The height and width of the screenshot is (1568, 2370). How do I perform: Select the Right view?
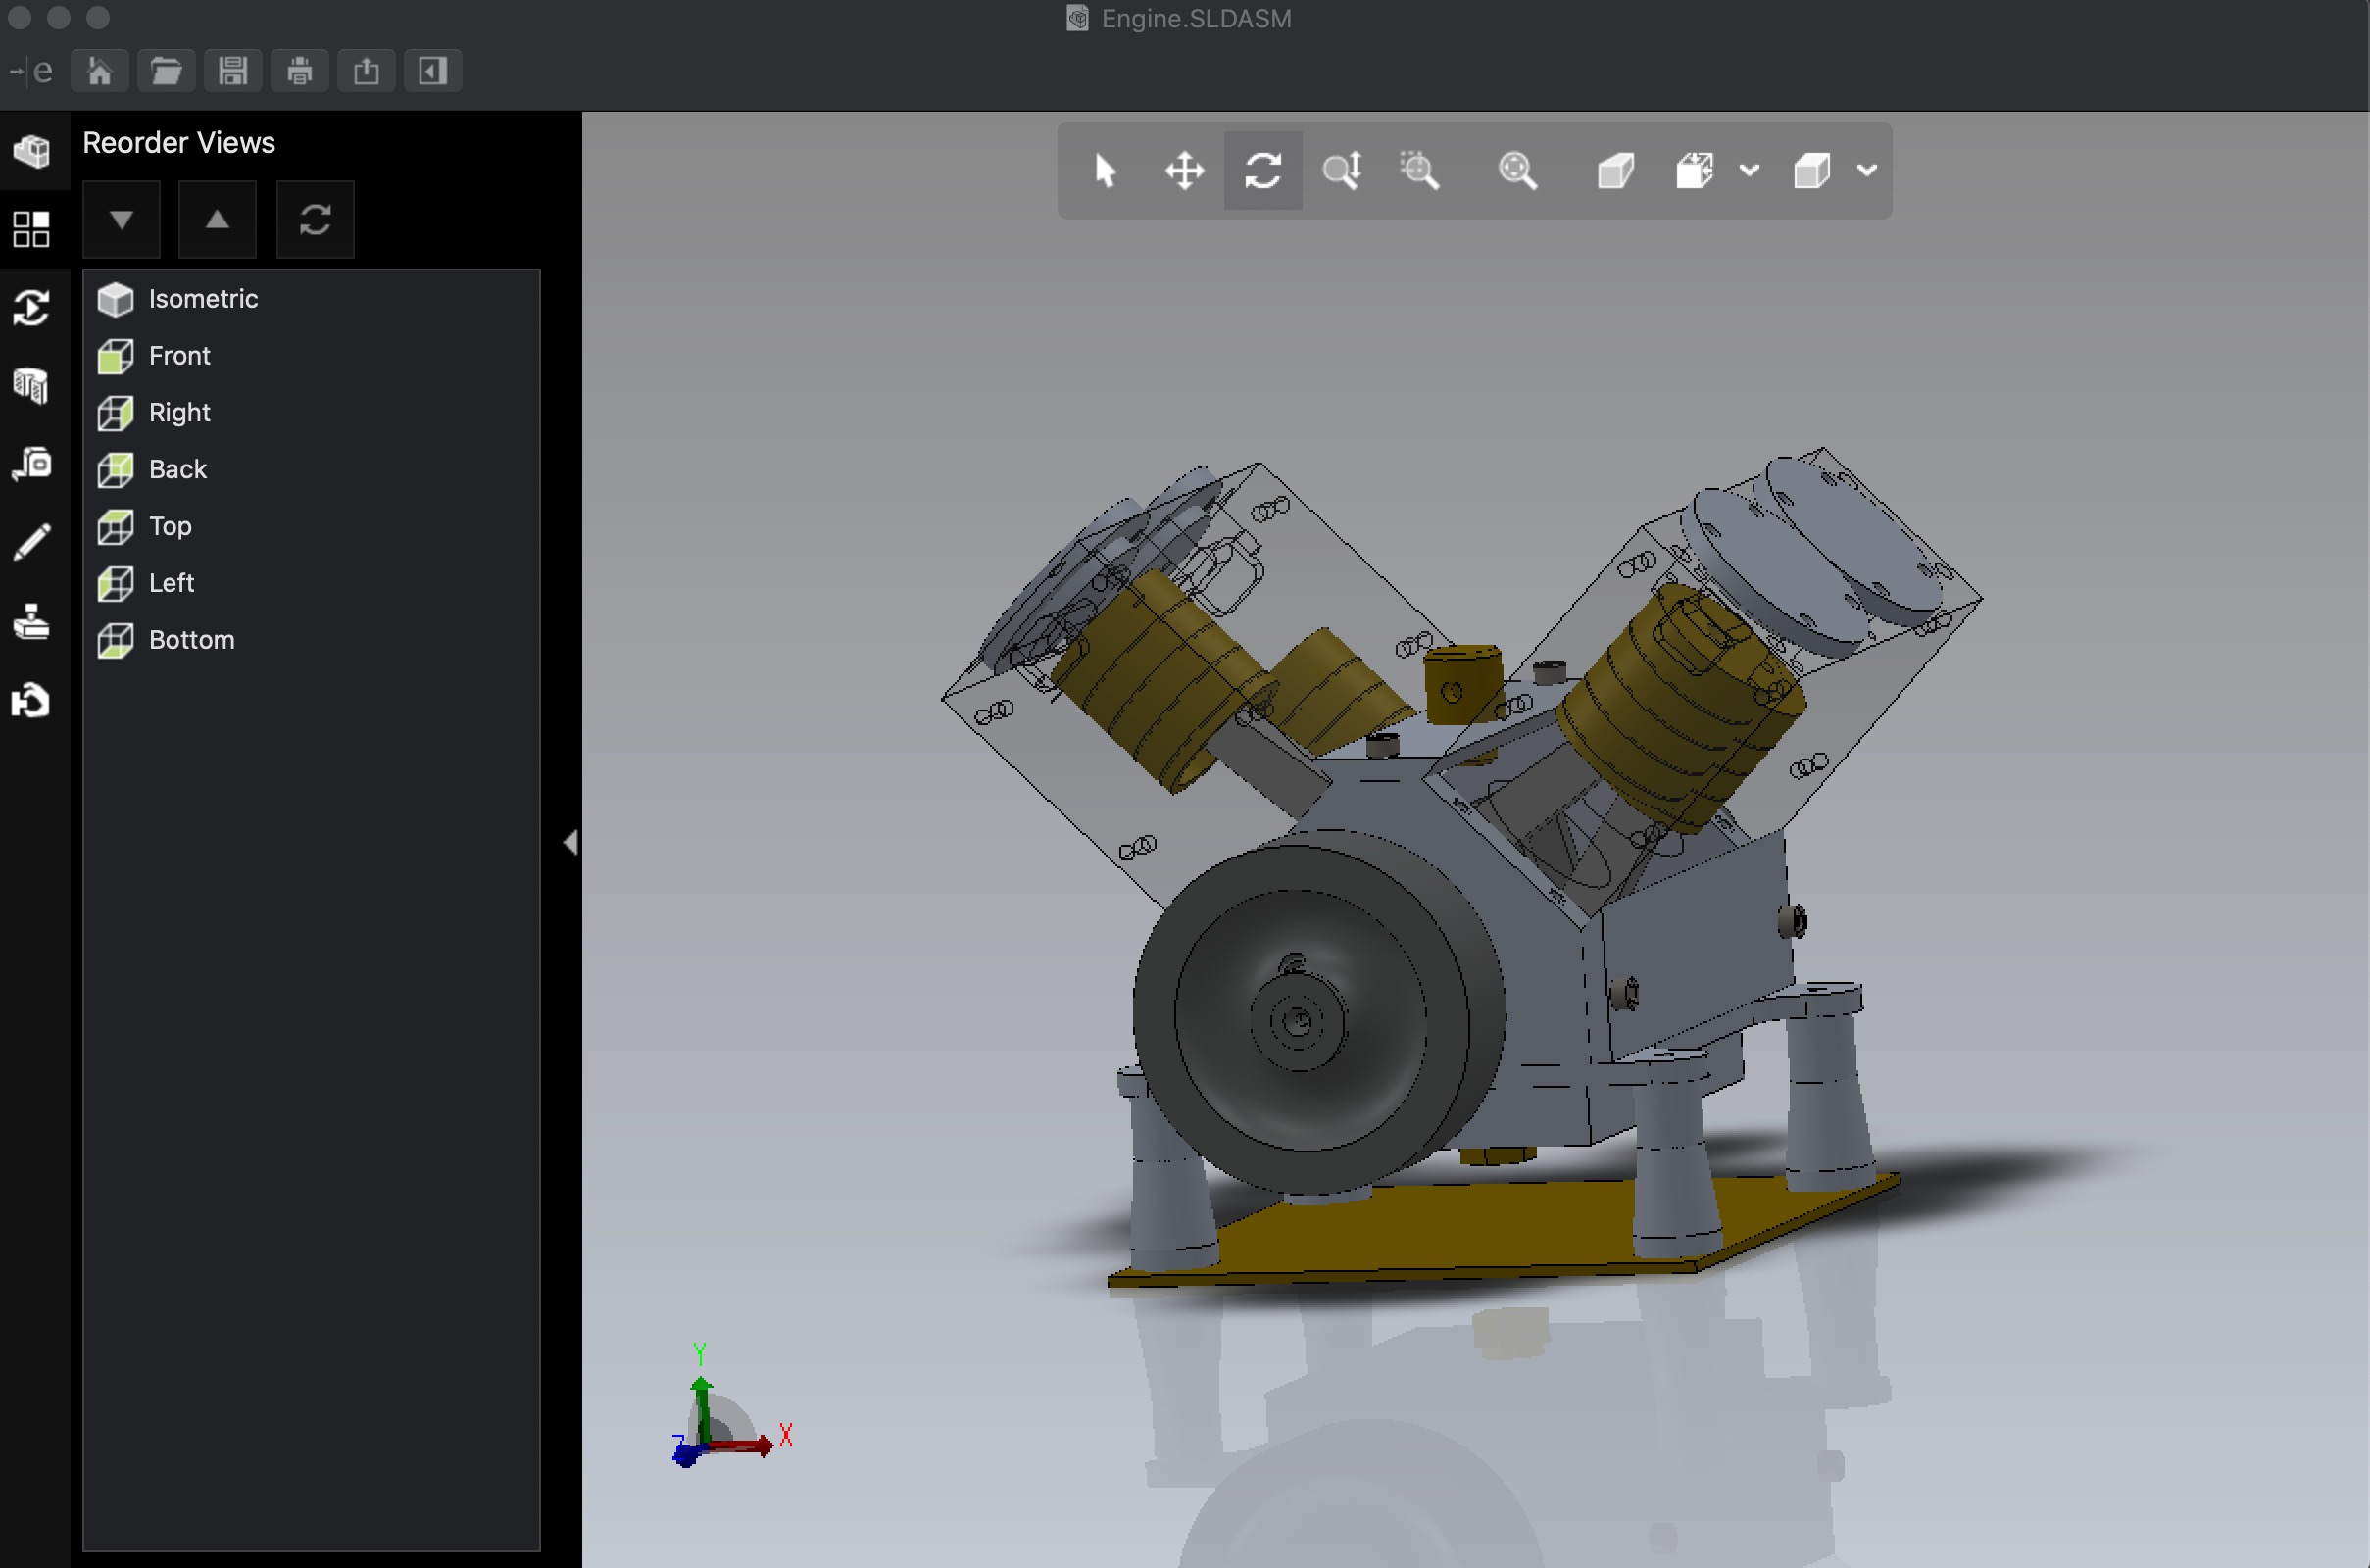[x=311, y=413]
